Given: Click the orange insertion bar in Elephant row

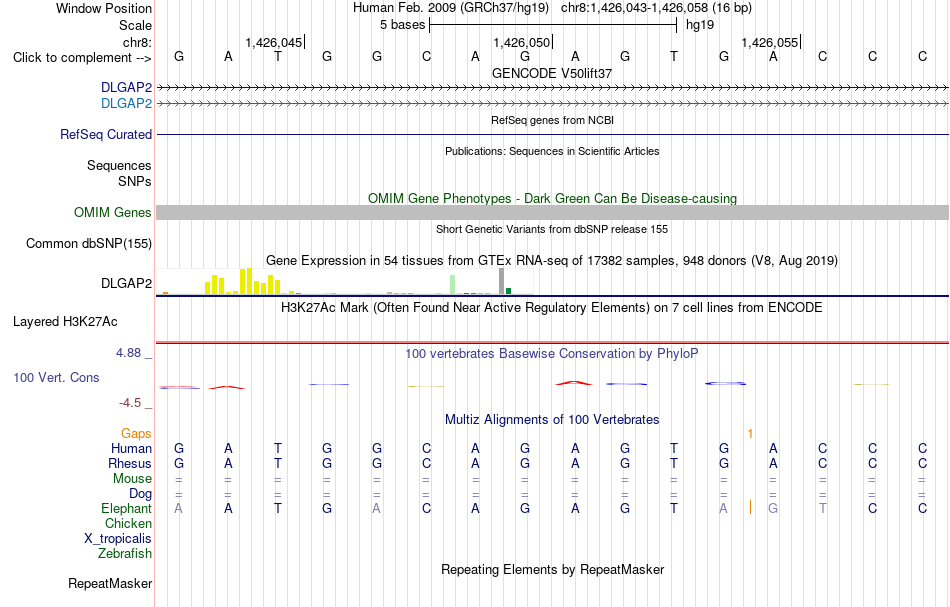Looking at the screenshot, I should pos(751,508).
